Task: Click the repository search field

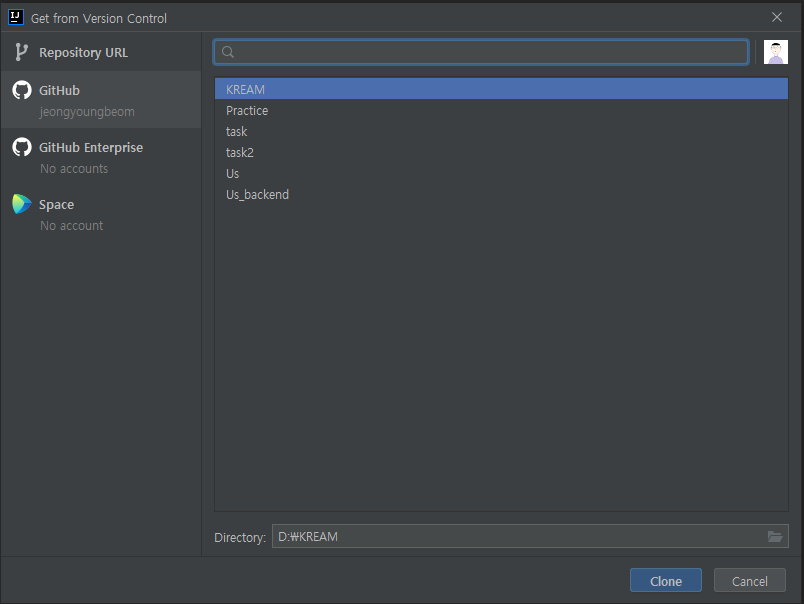Action: pyautogui.click(x=480, y=52)
